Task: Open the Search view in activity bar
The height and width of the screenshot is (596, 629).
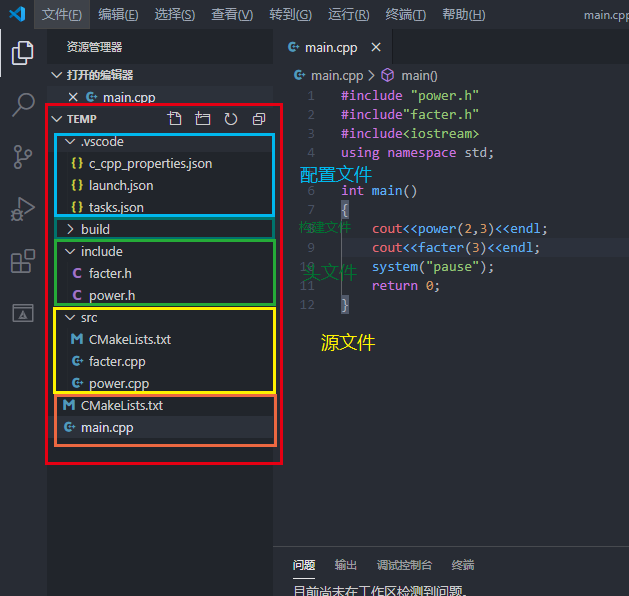Action: pos(22,104)
